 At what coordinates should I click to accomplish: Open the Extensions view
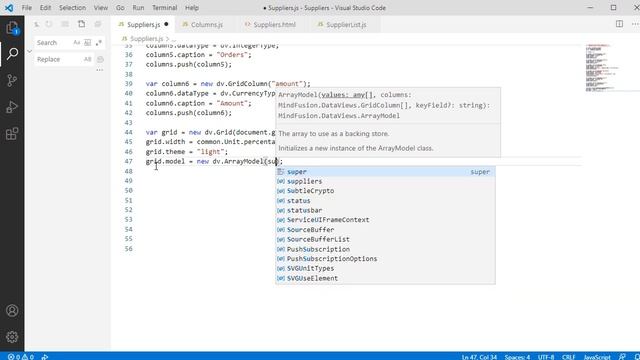tap(12, 133)
